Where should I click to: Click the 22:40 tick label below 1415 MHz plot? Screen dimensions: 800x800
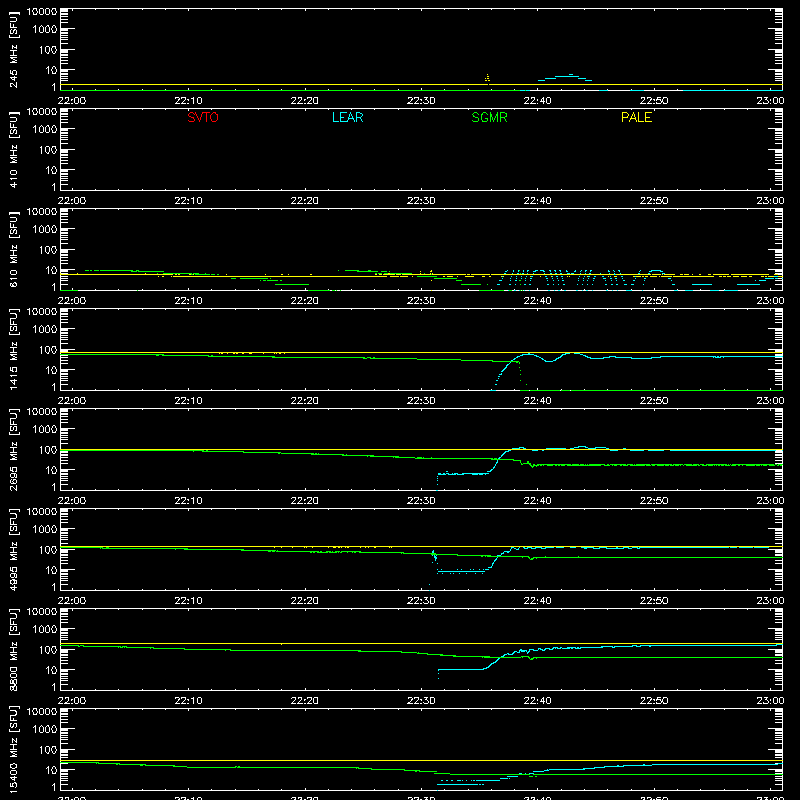[537, 401]
